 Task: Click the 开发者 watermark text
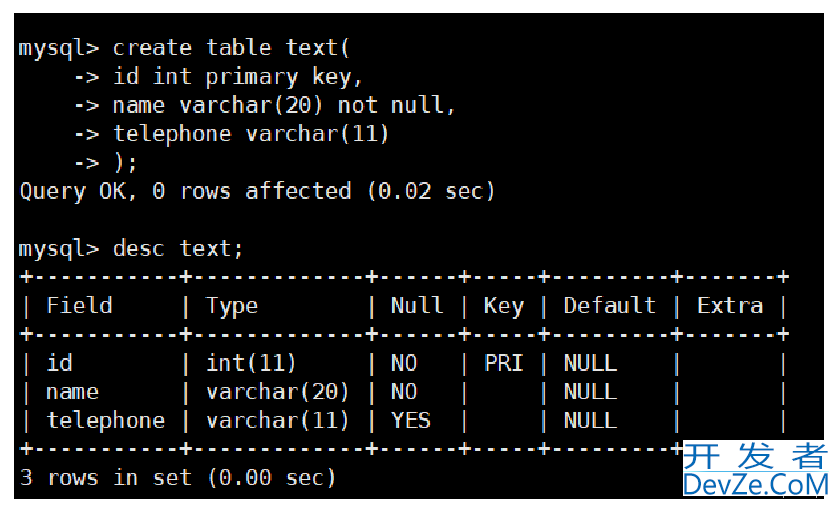(x=755, y=456)
